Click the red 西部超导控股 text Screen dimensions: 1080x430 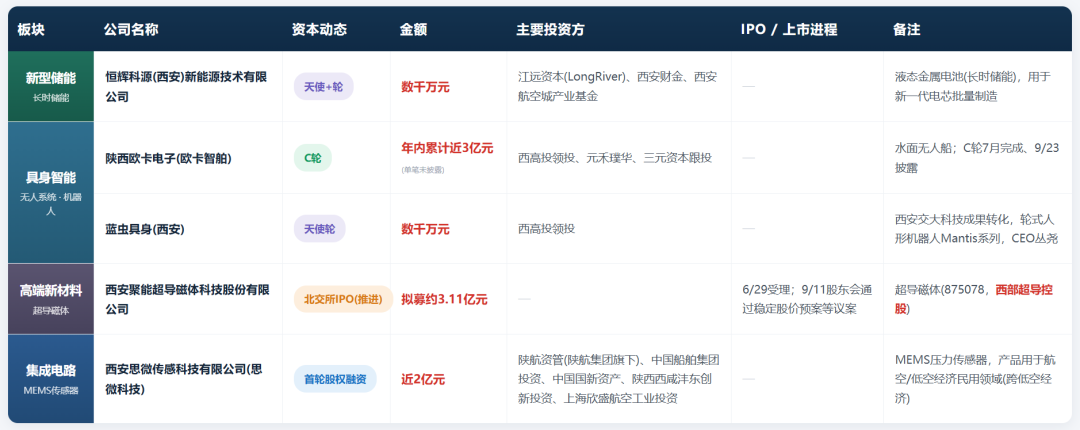pos(974,299)
